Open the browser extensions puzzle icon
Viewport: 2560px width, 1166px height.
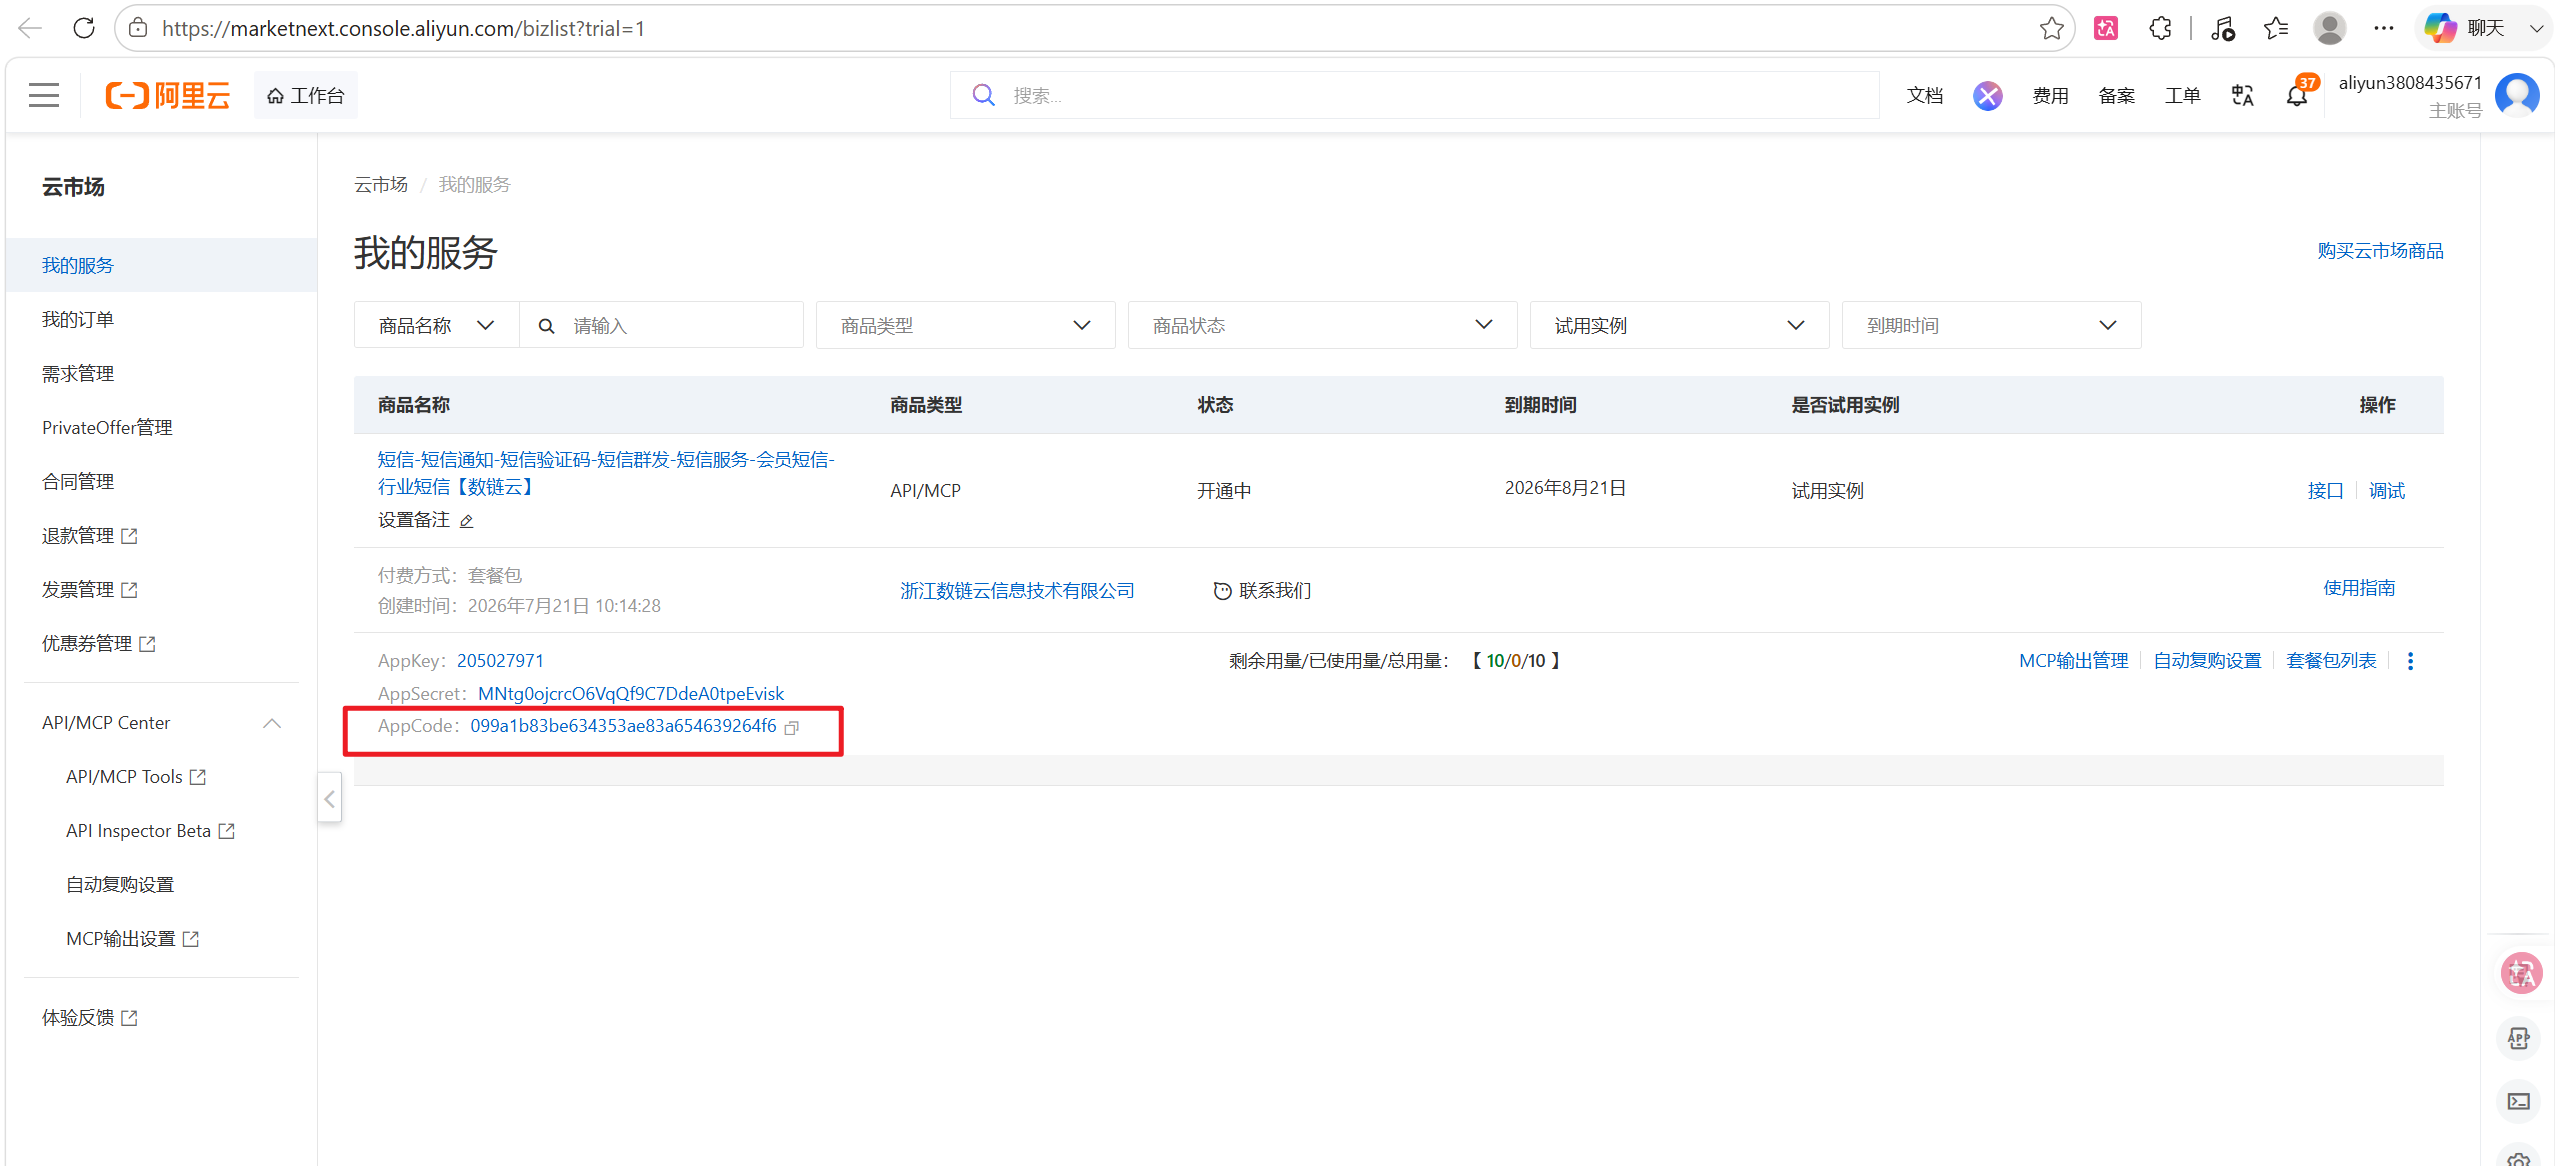click(2160, 28)
